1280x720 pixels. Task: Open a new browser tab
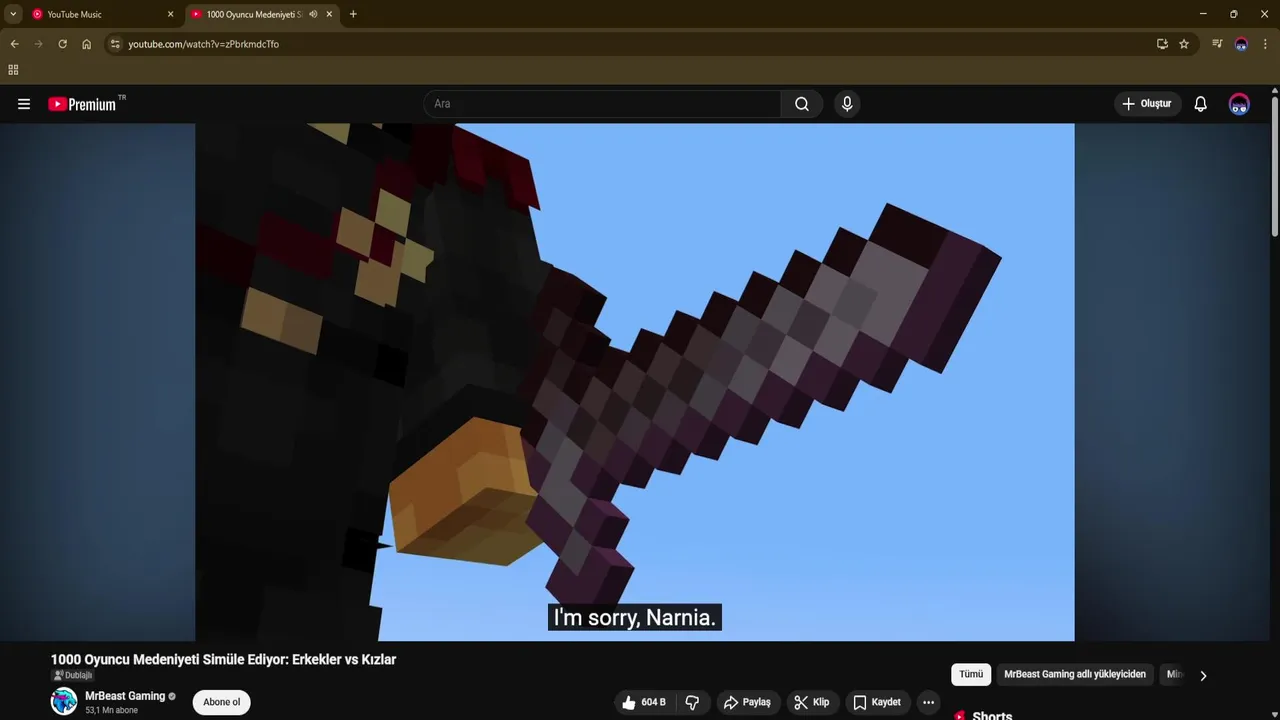pyautogui.click(x=353, y=14)
